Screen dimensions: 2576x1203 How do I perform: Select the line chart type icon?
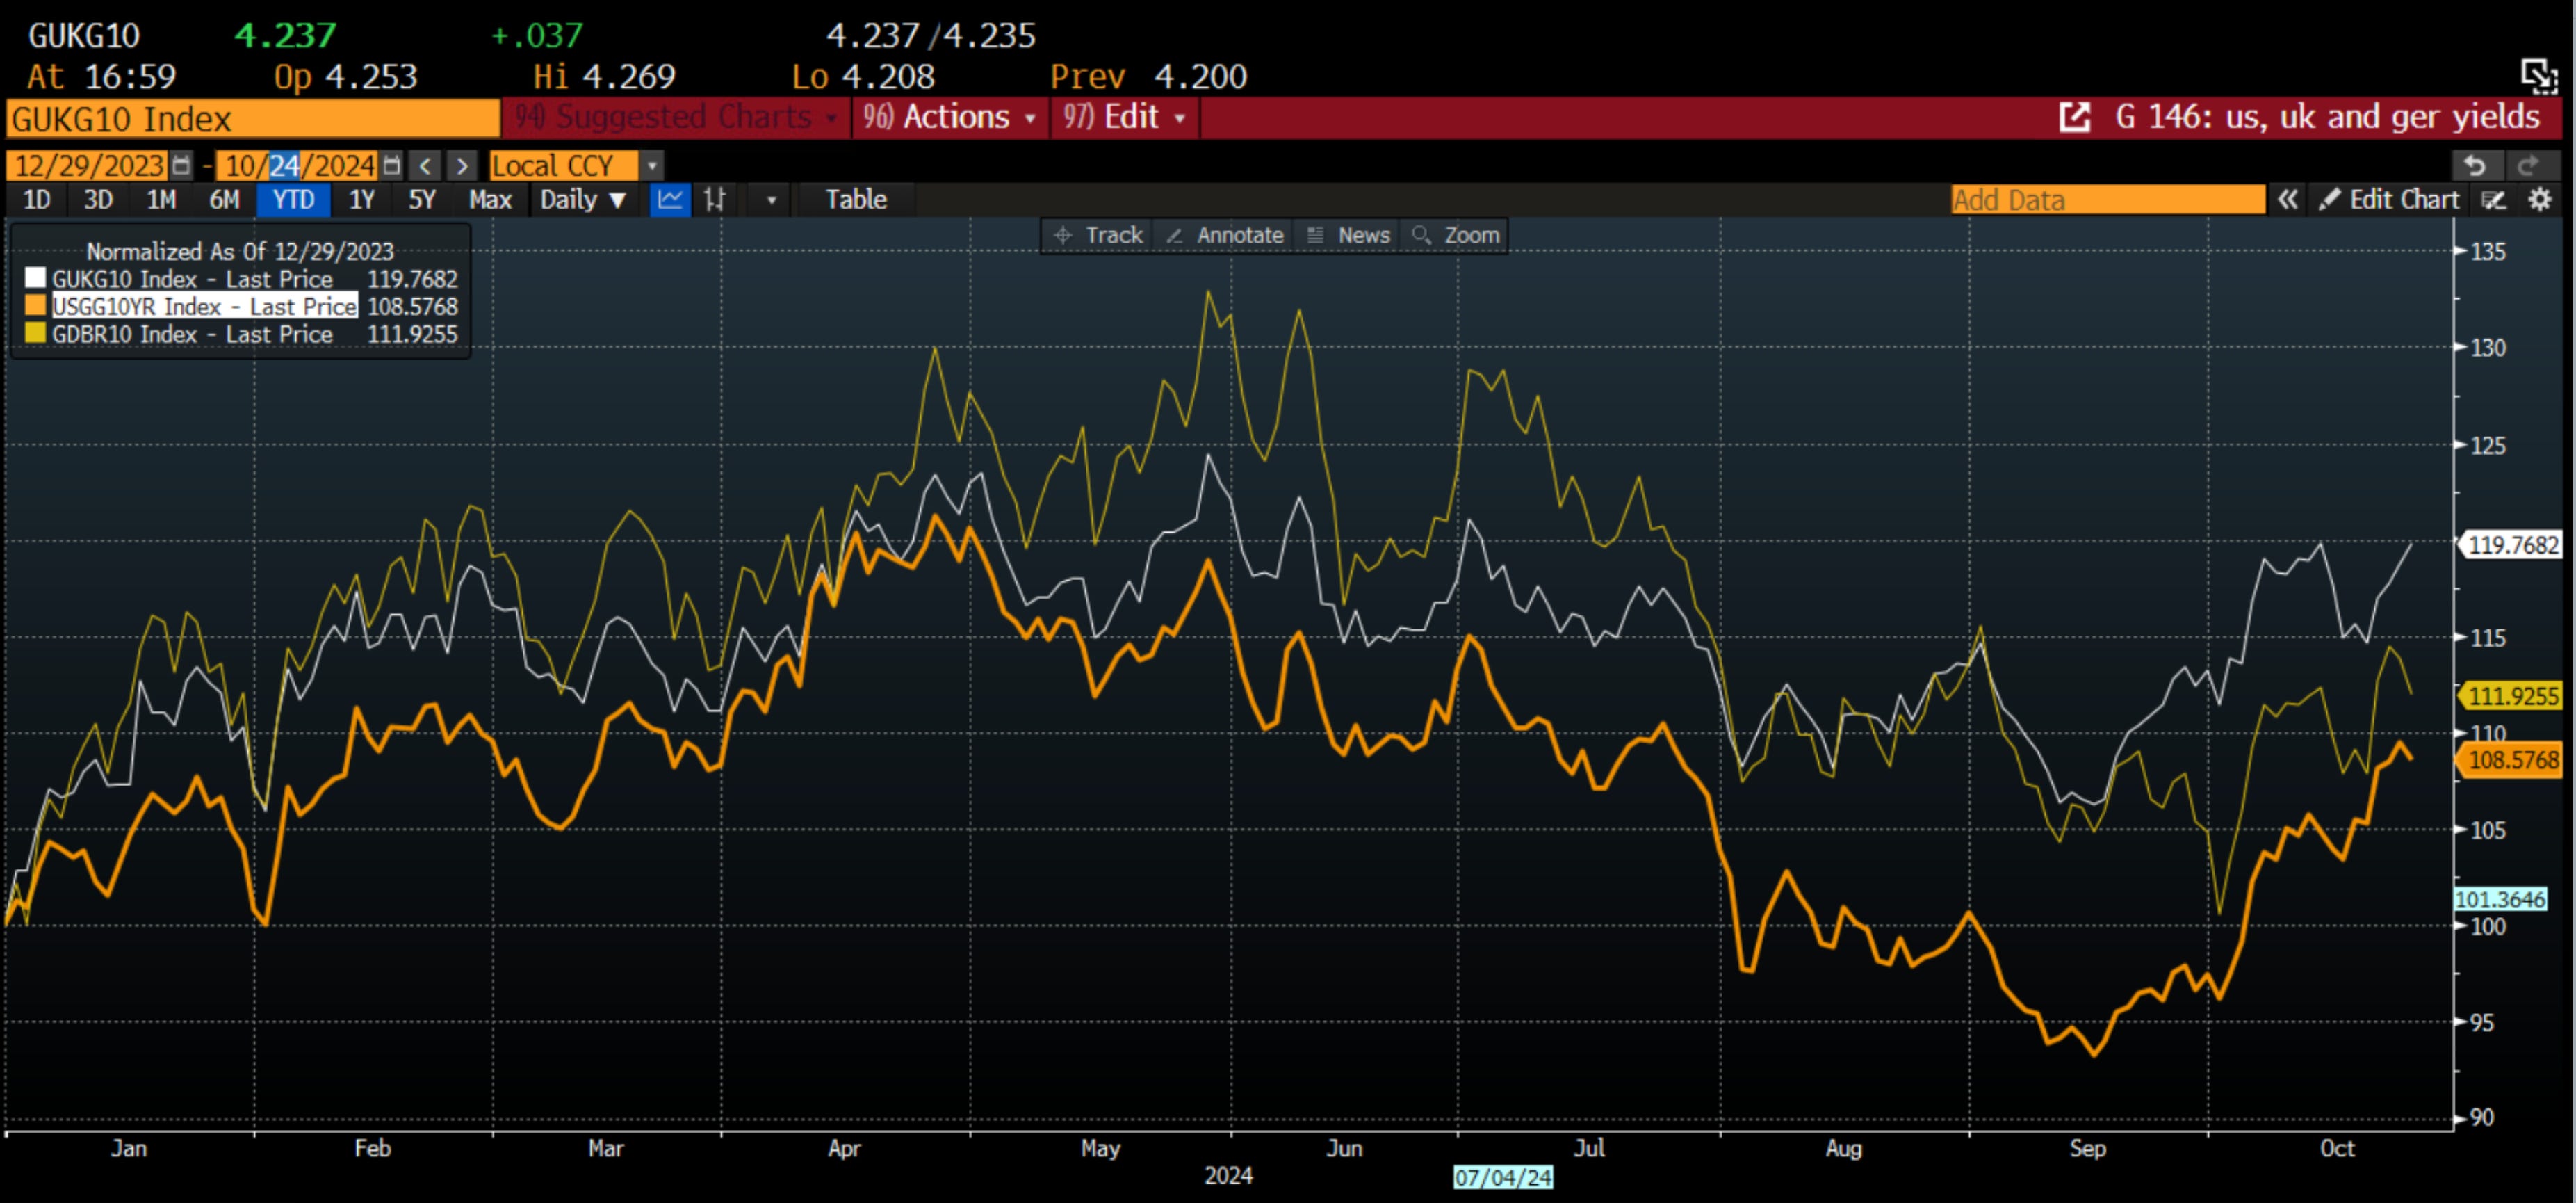(x=669, y=199)
